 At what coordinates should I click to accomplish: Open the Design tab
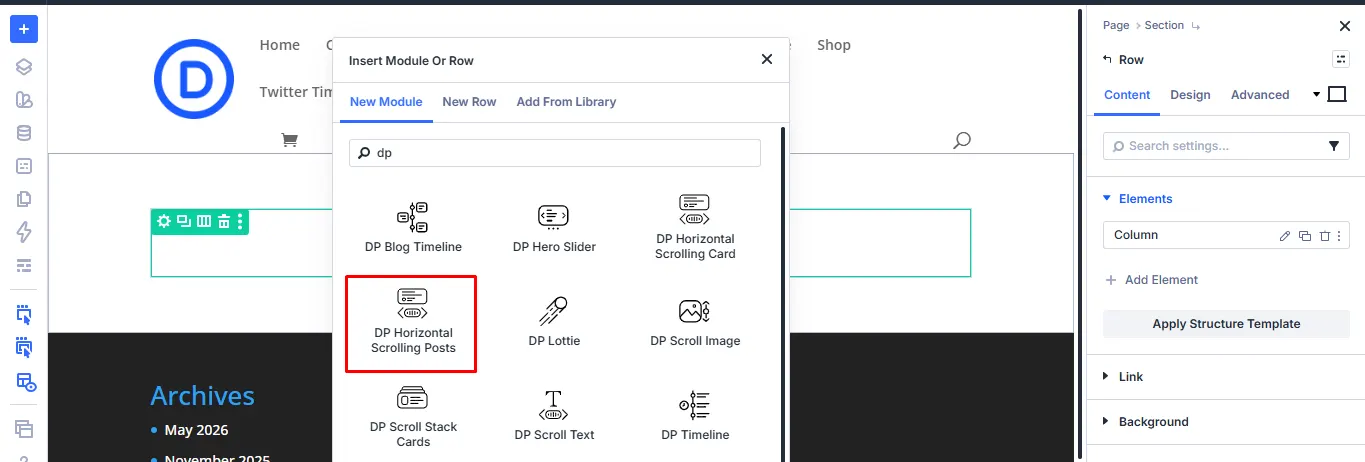[1190, 95]
